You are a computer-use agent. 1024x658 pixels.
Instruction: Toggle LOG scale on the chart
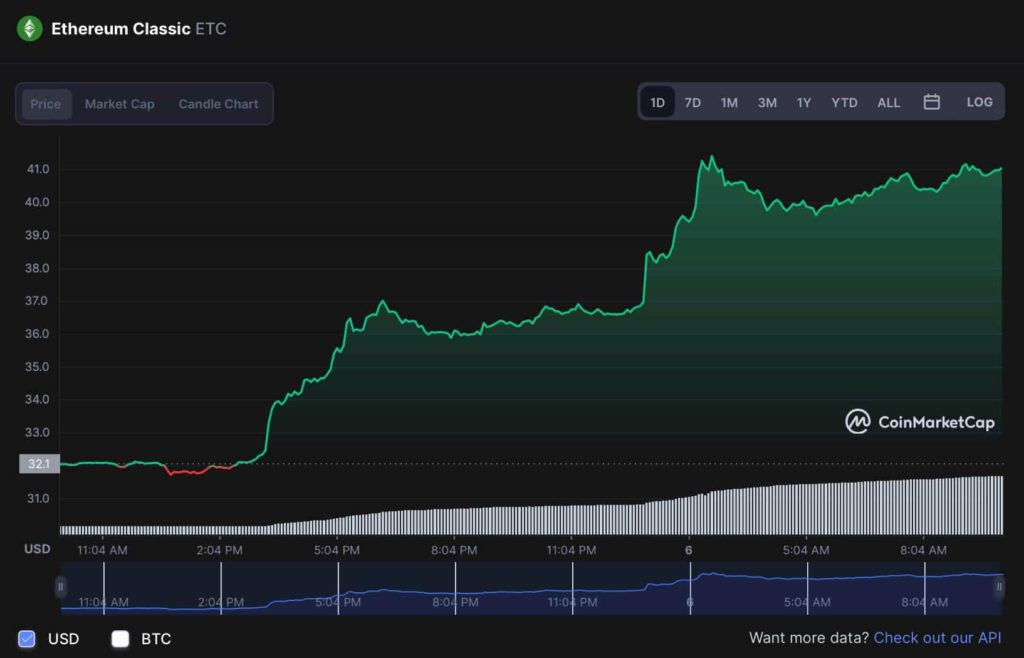980,102
